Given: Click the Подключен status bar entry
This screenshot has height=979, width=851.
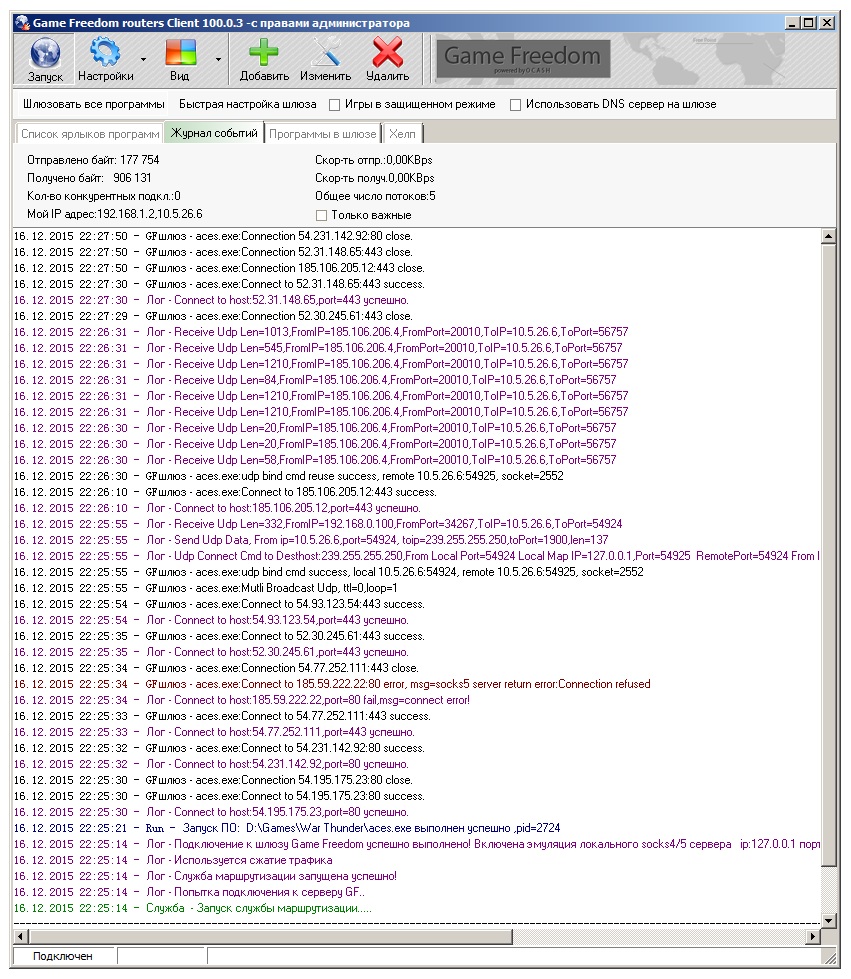Looking at the screenshot, I should (62, 956).
